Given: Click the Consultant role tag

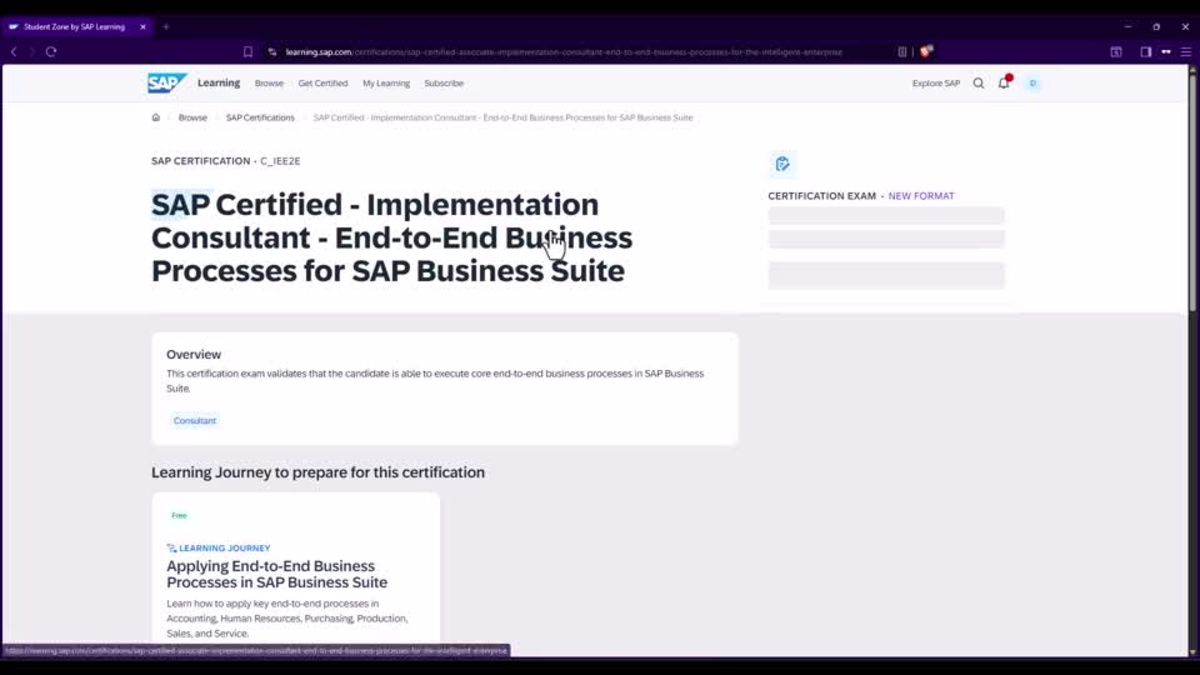Looking at the screenshot, I should point(195,421).
